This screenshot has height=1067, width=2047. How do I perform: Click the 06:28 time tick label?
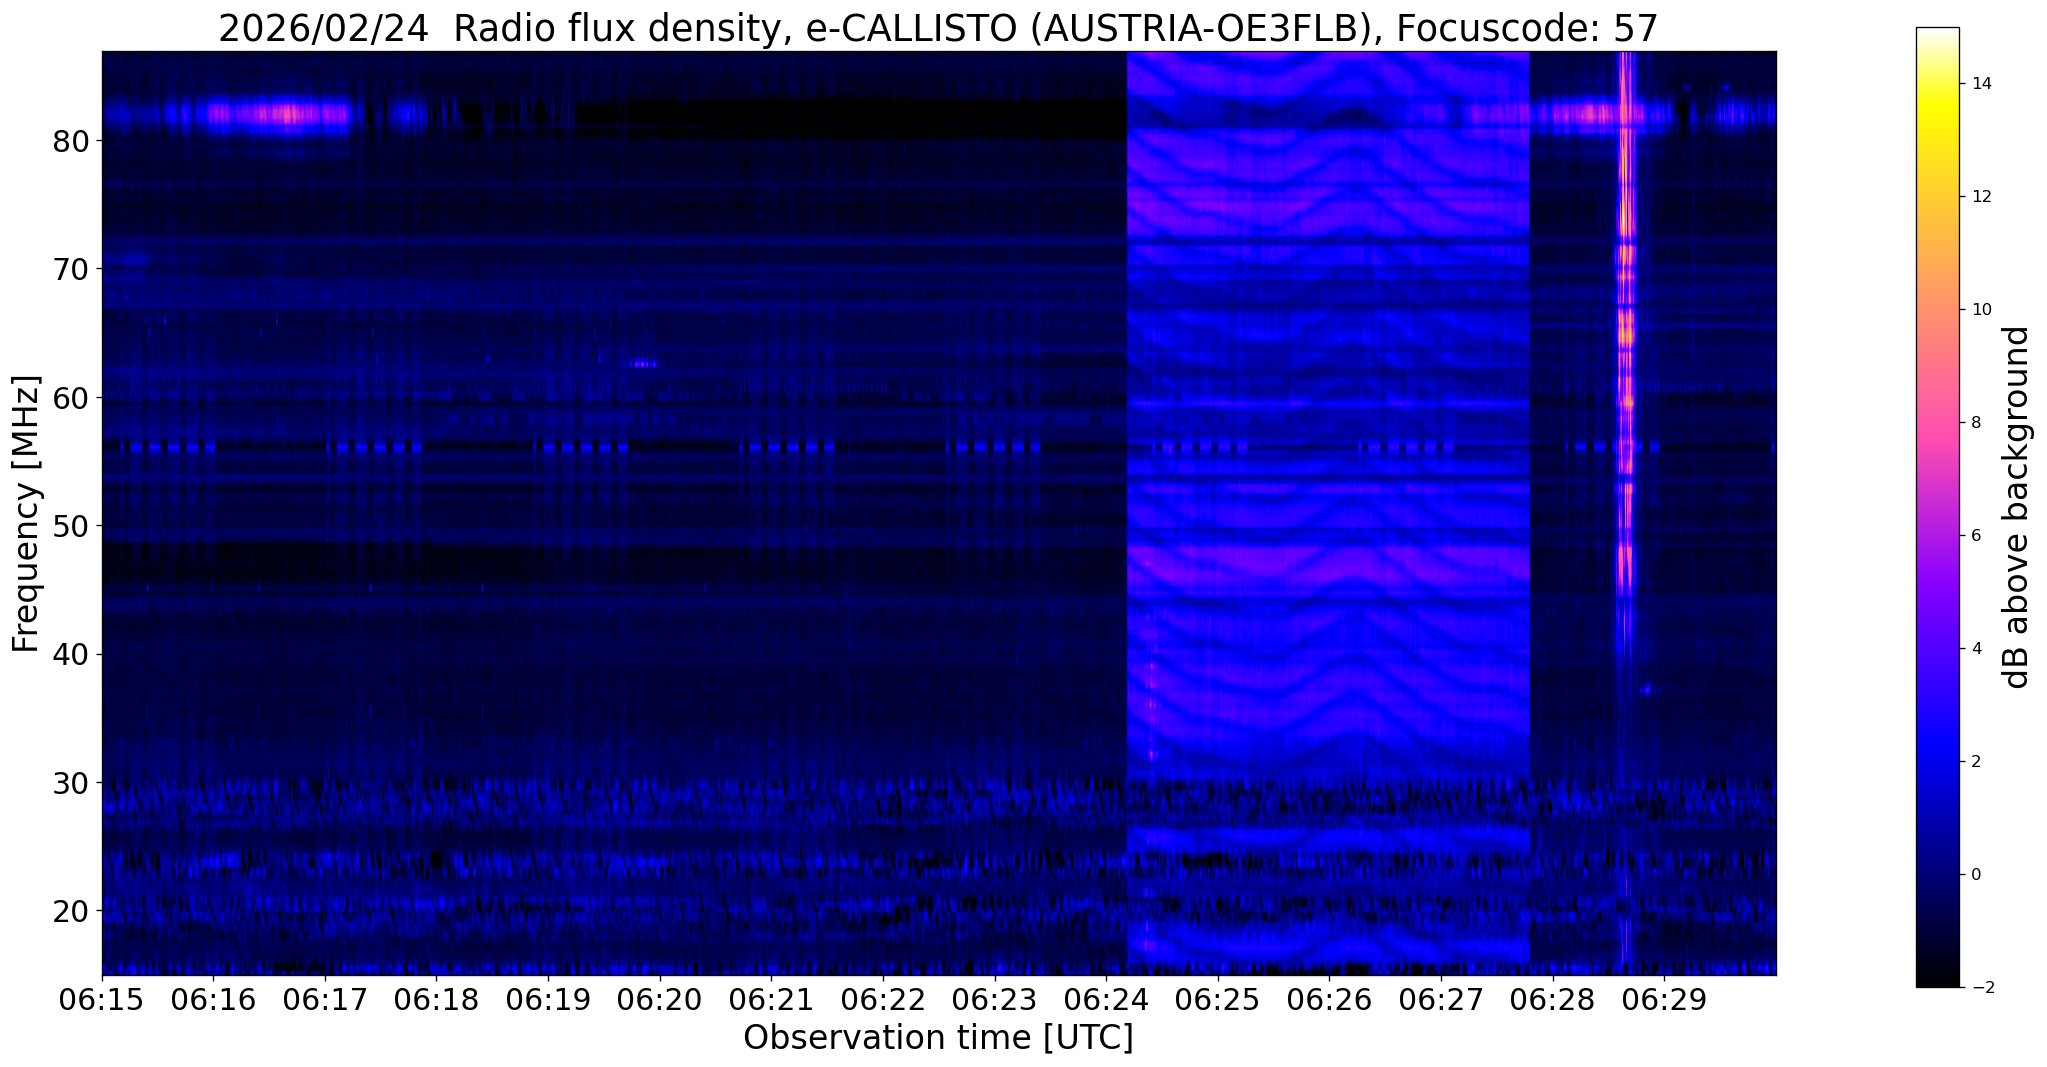coord(1552,1000)
